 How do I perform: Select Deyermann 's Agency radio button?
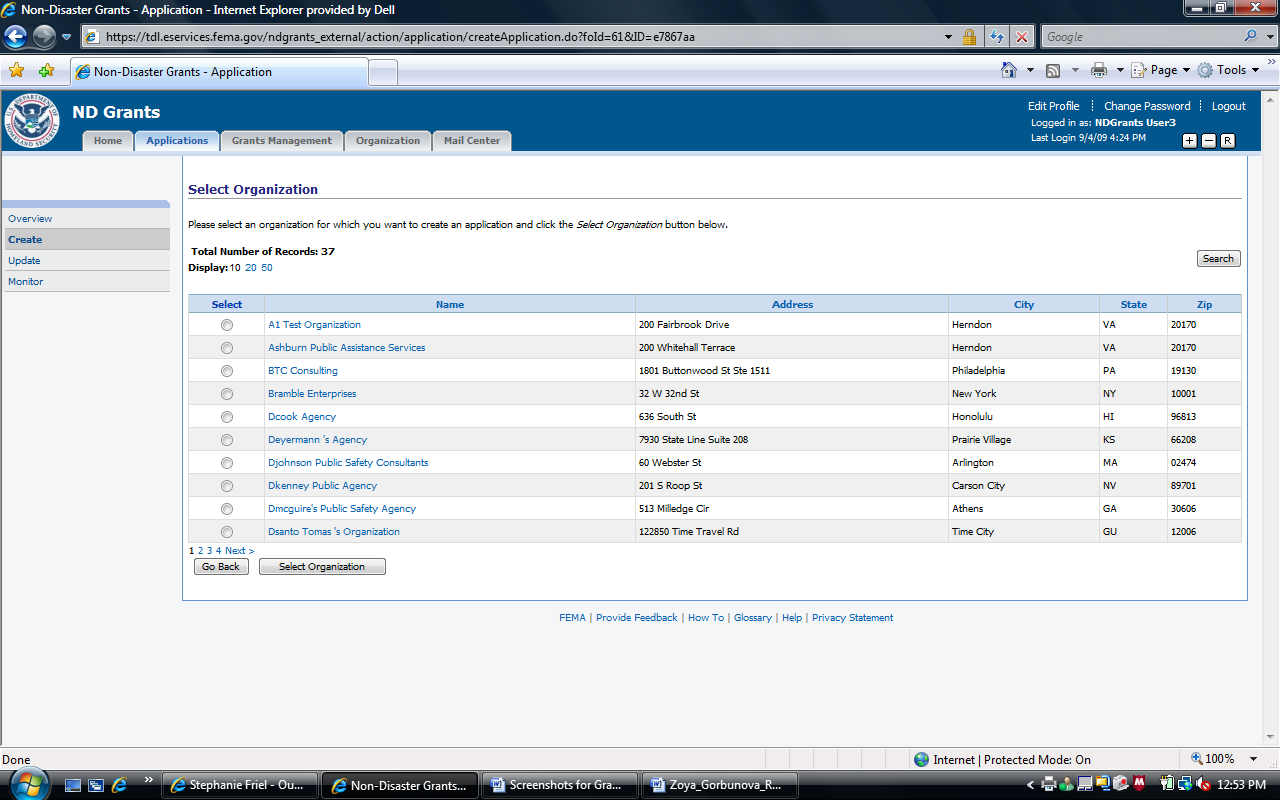227,440
